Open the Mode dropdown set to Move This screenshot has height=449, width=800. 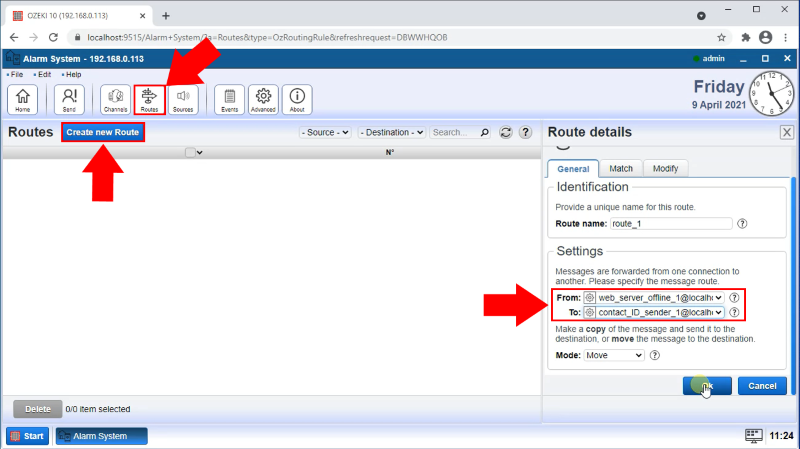click(614, 355)
